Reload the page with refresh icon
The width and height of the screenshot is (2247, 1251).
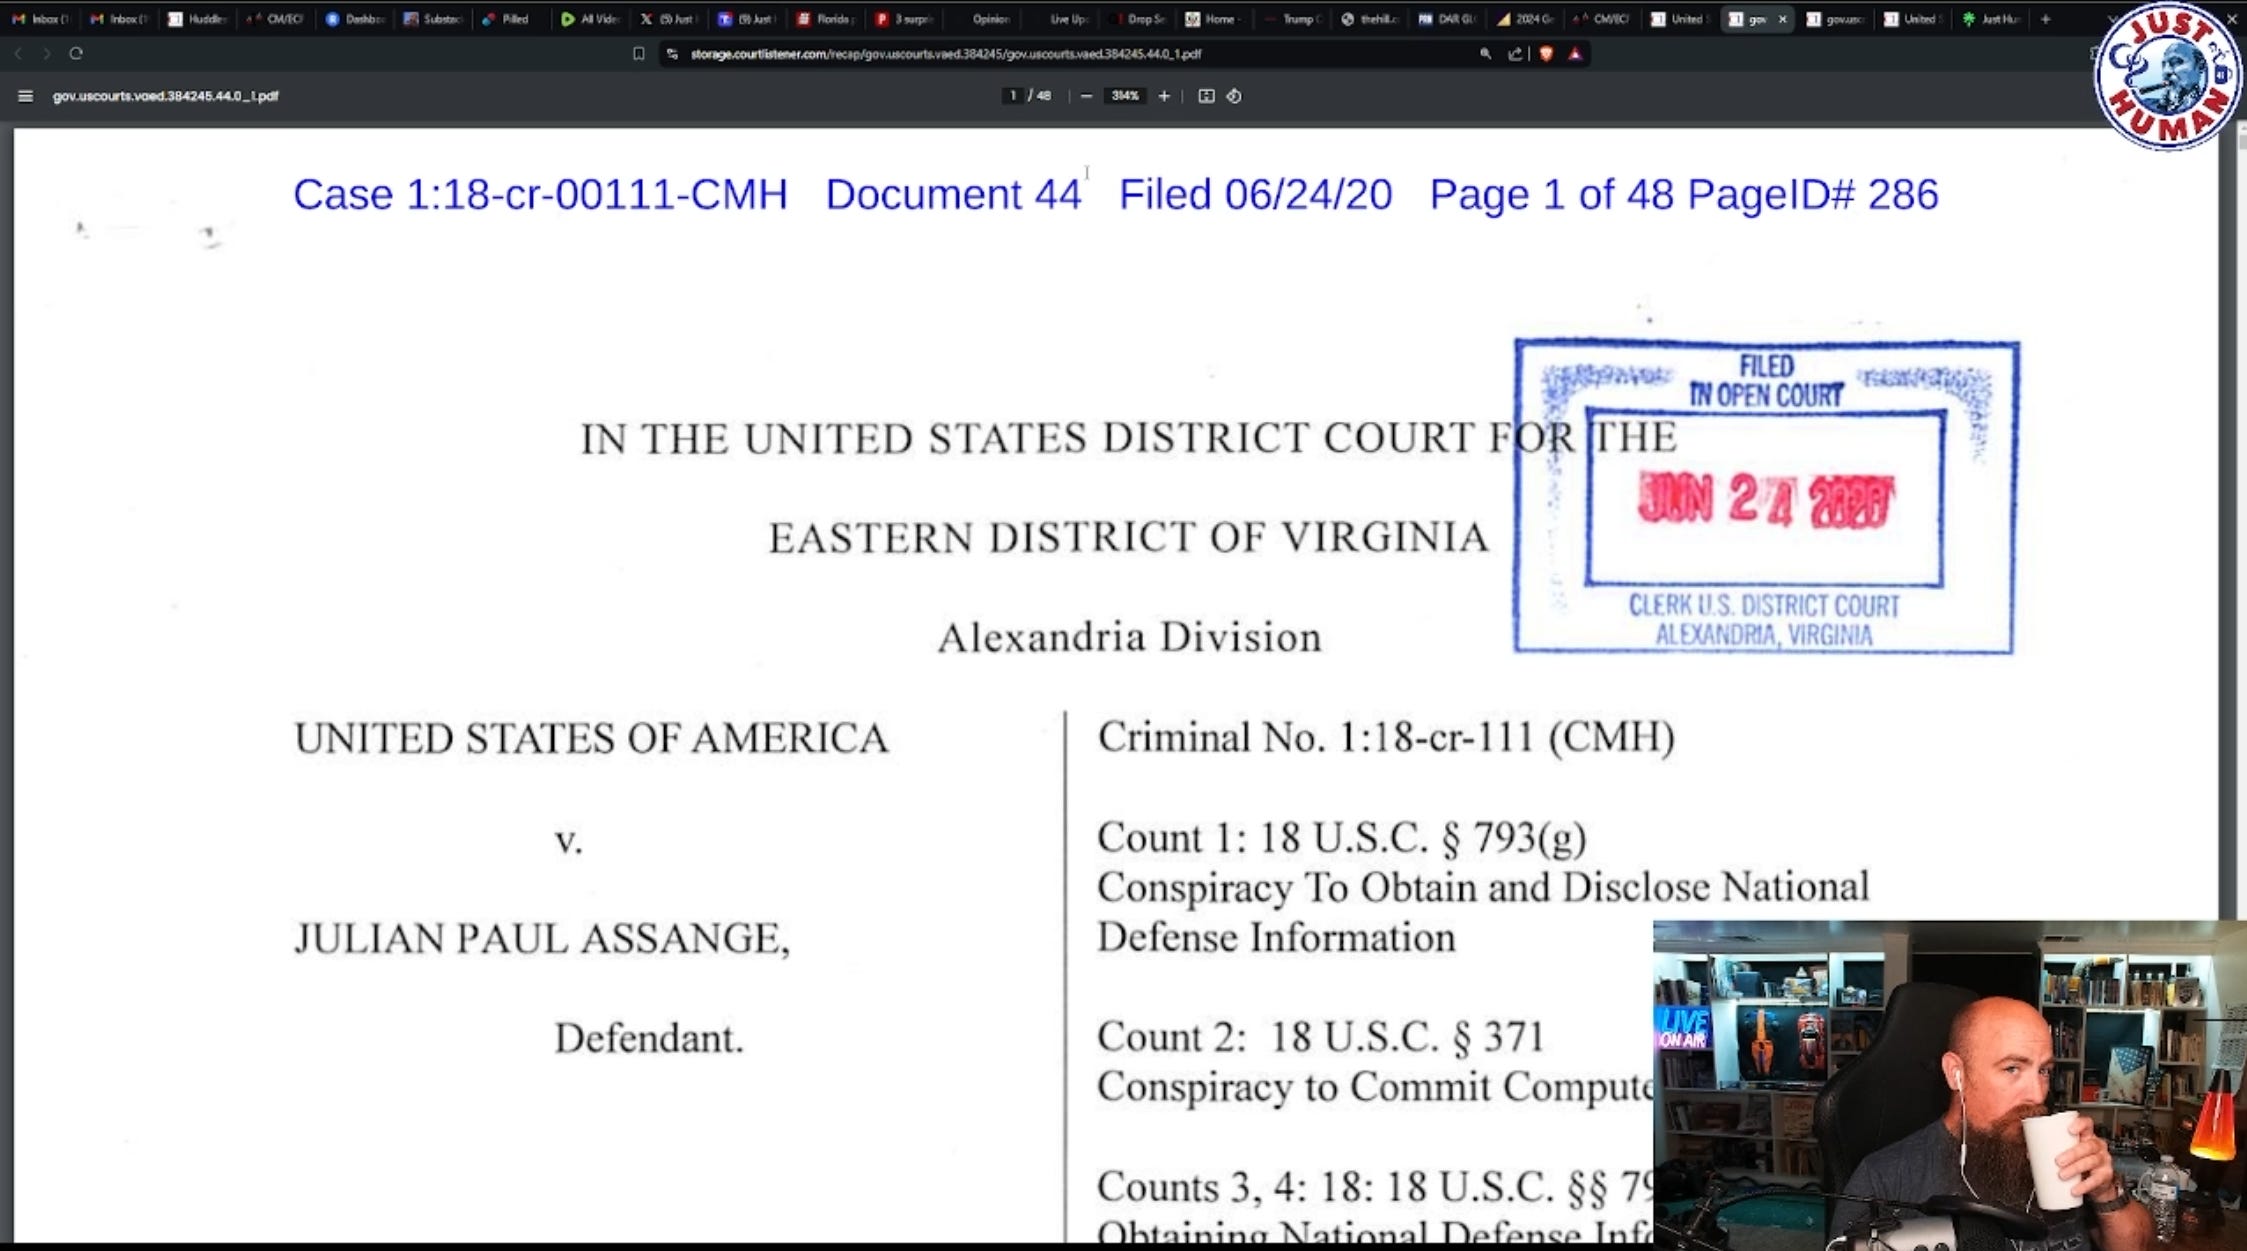pyautogui.click(x=76, y=54)
